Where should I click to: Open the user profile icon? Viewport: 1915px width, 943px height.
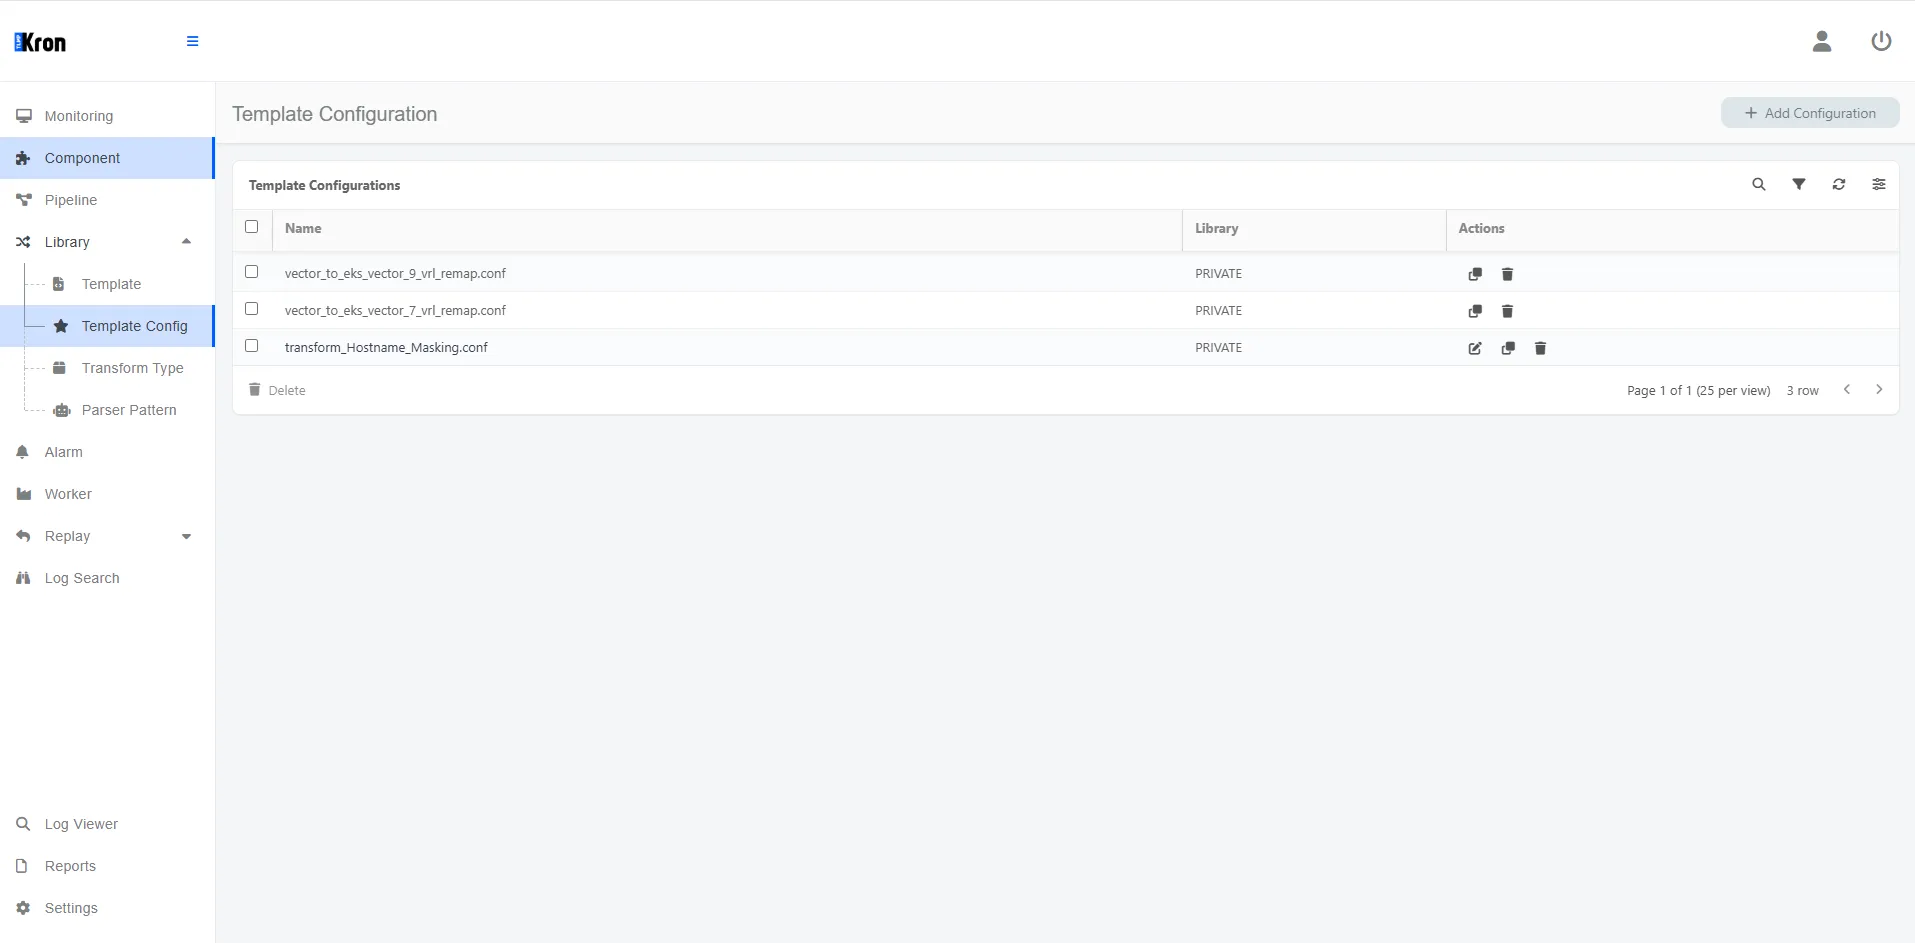(x=1822, y=41)
